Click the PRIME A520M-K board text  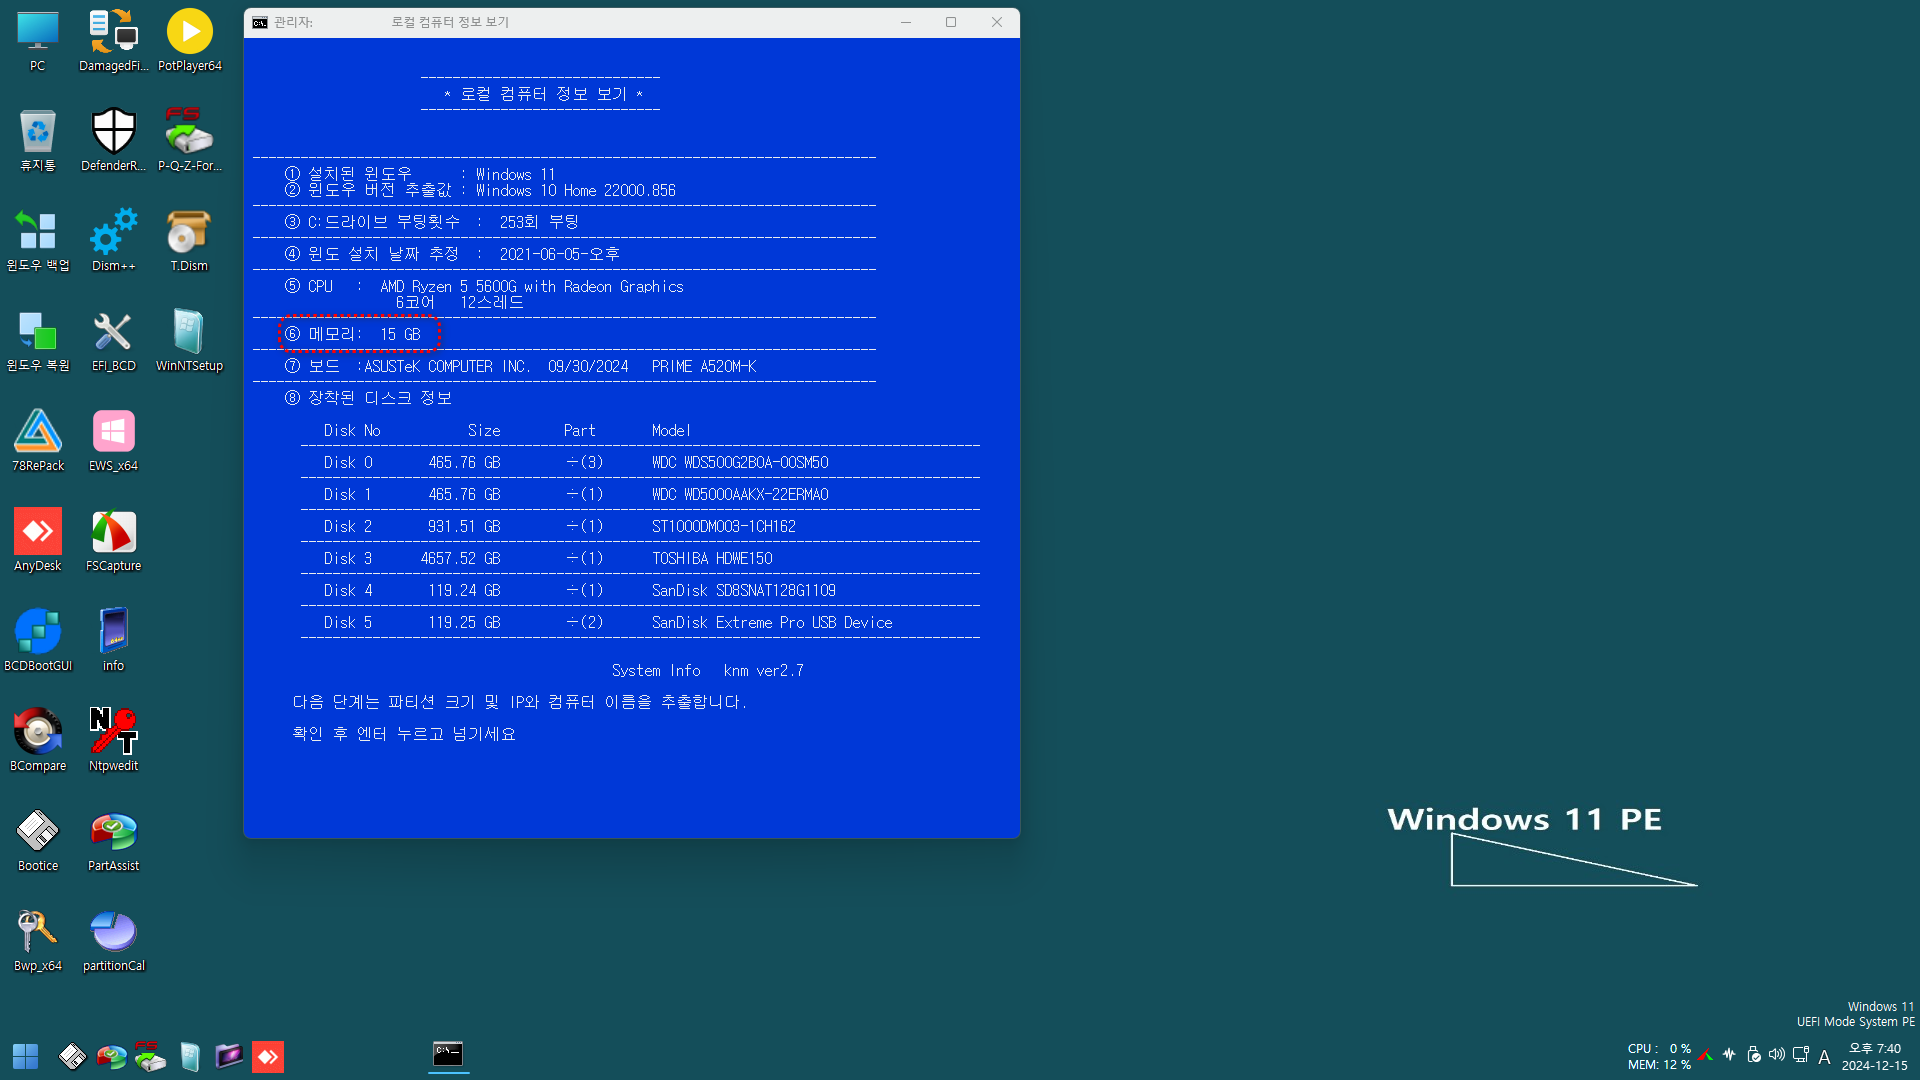click(x=704, y=367)
